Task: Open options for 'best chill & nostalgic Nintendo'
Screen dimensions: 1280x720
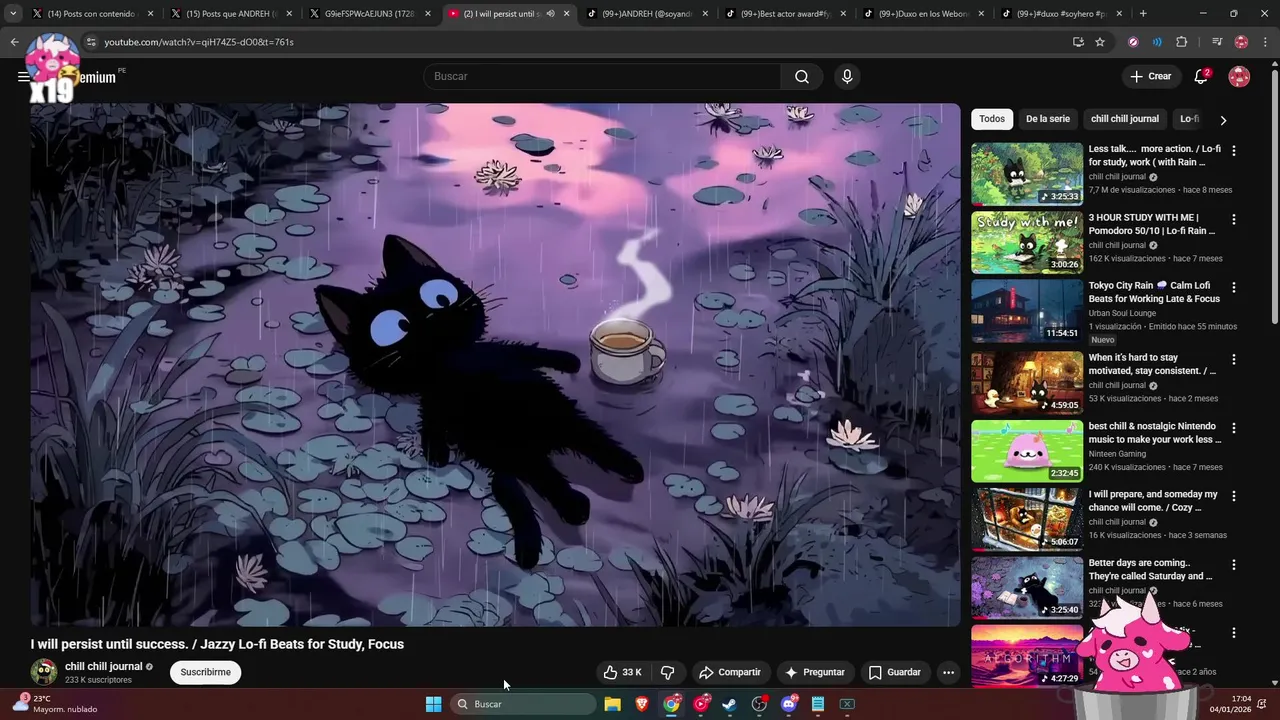Action: coord(1234,428)
